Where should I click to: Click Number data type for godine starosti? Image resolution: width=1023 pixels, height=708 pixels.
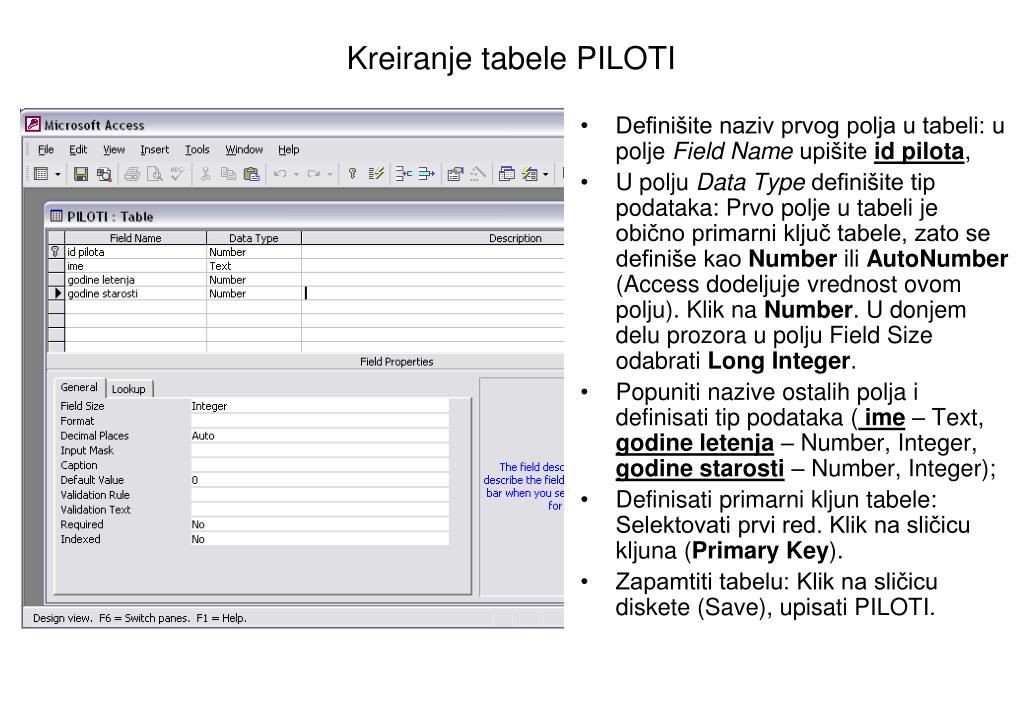[x=254, y=294]
